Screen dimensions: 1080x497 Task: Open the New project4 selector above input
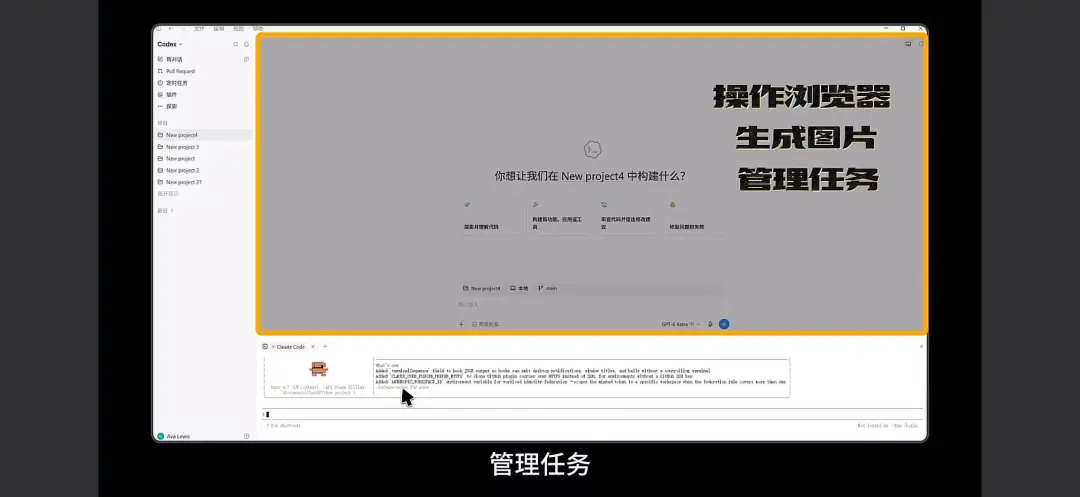click(x=481, y=288)
